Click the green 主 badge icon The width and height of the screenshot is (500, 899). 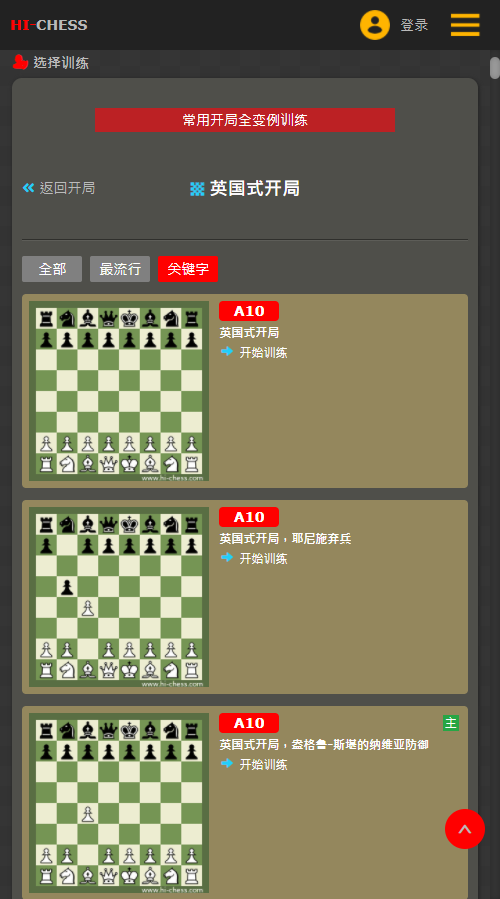point(451,723)
